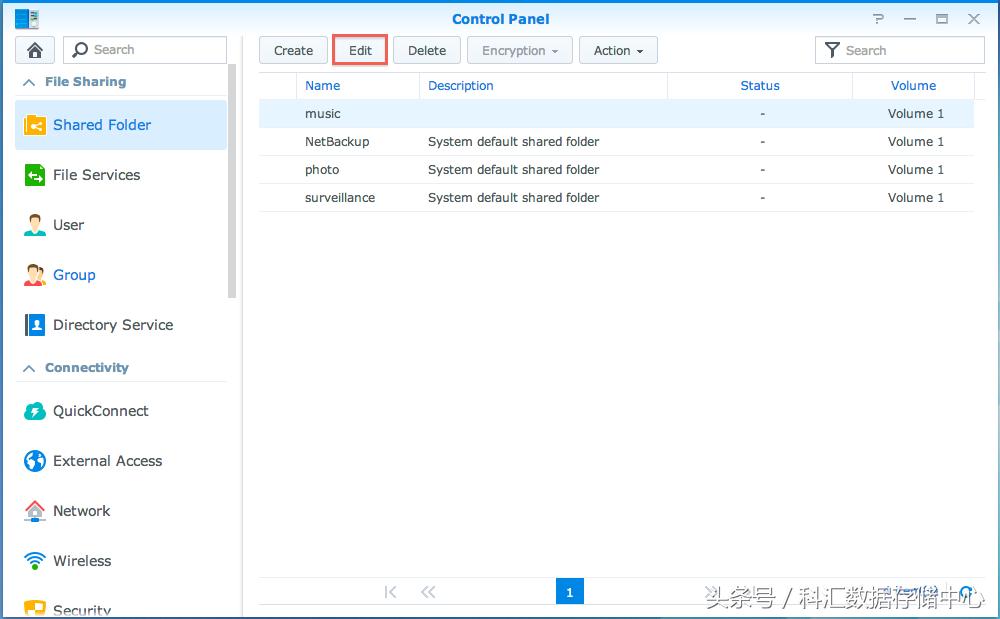
Task: Open Network via its house icon
Action: coord(35,511)
